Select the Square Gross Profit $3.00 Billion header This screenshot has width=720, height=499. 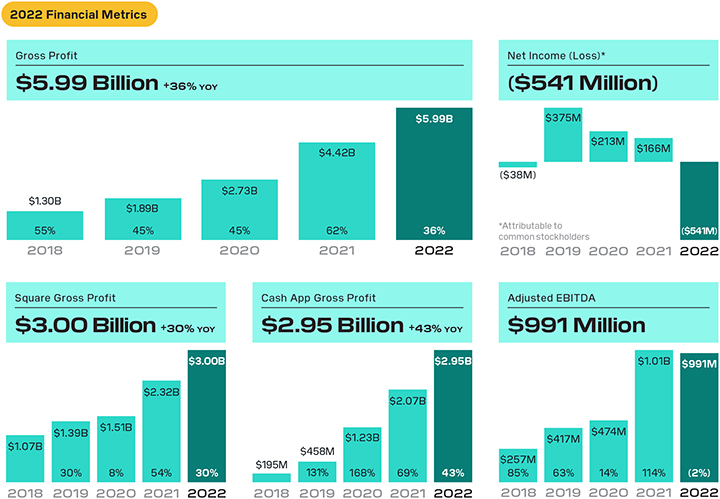click(116, 312)
